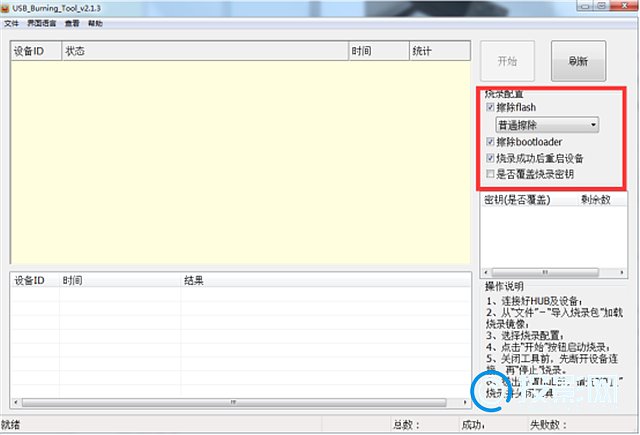Open the 文件 menu
640x435 pixels.
(11, 22)
